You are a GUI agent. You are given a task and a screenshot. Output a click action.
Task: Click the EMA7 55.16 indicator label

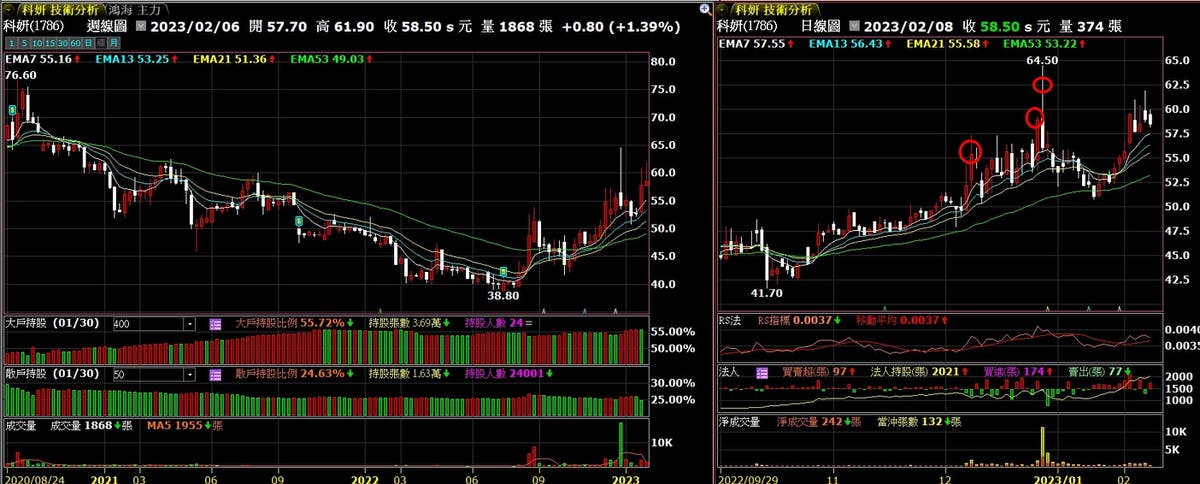36,61
